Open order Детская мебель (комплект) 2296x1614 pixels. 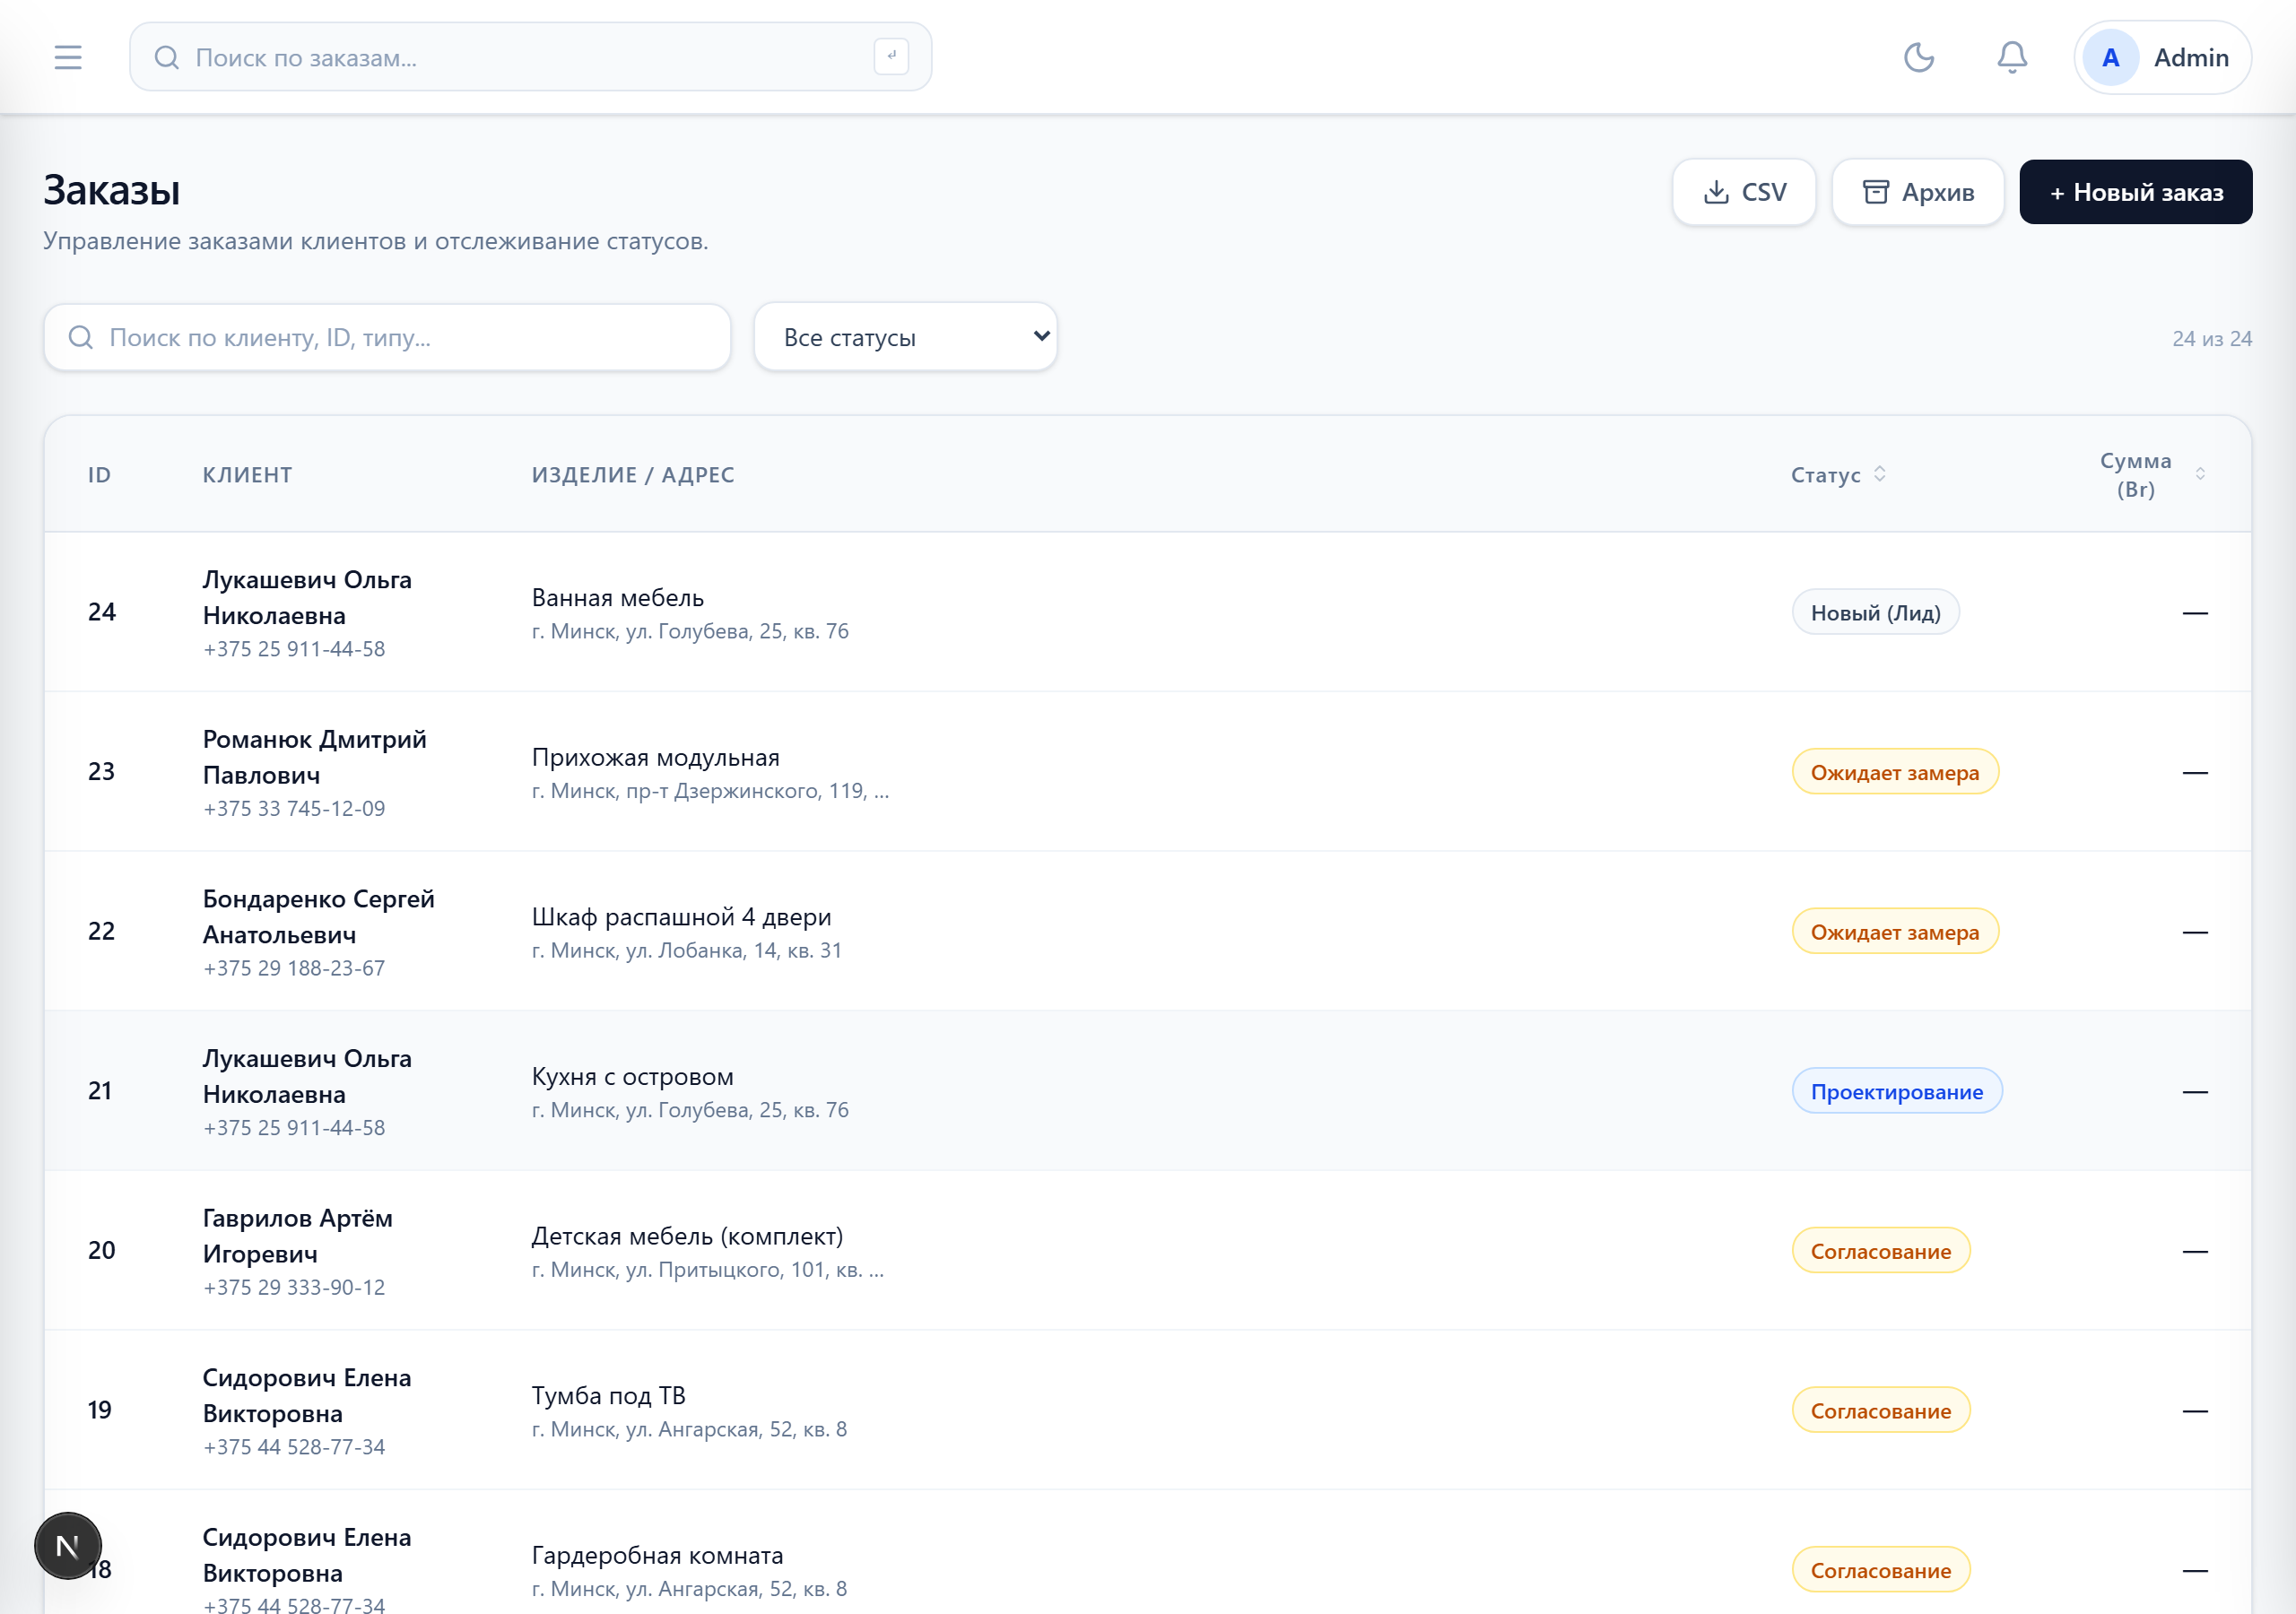click(687, 1237)
